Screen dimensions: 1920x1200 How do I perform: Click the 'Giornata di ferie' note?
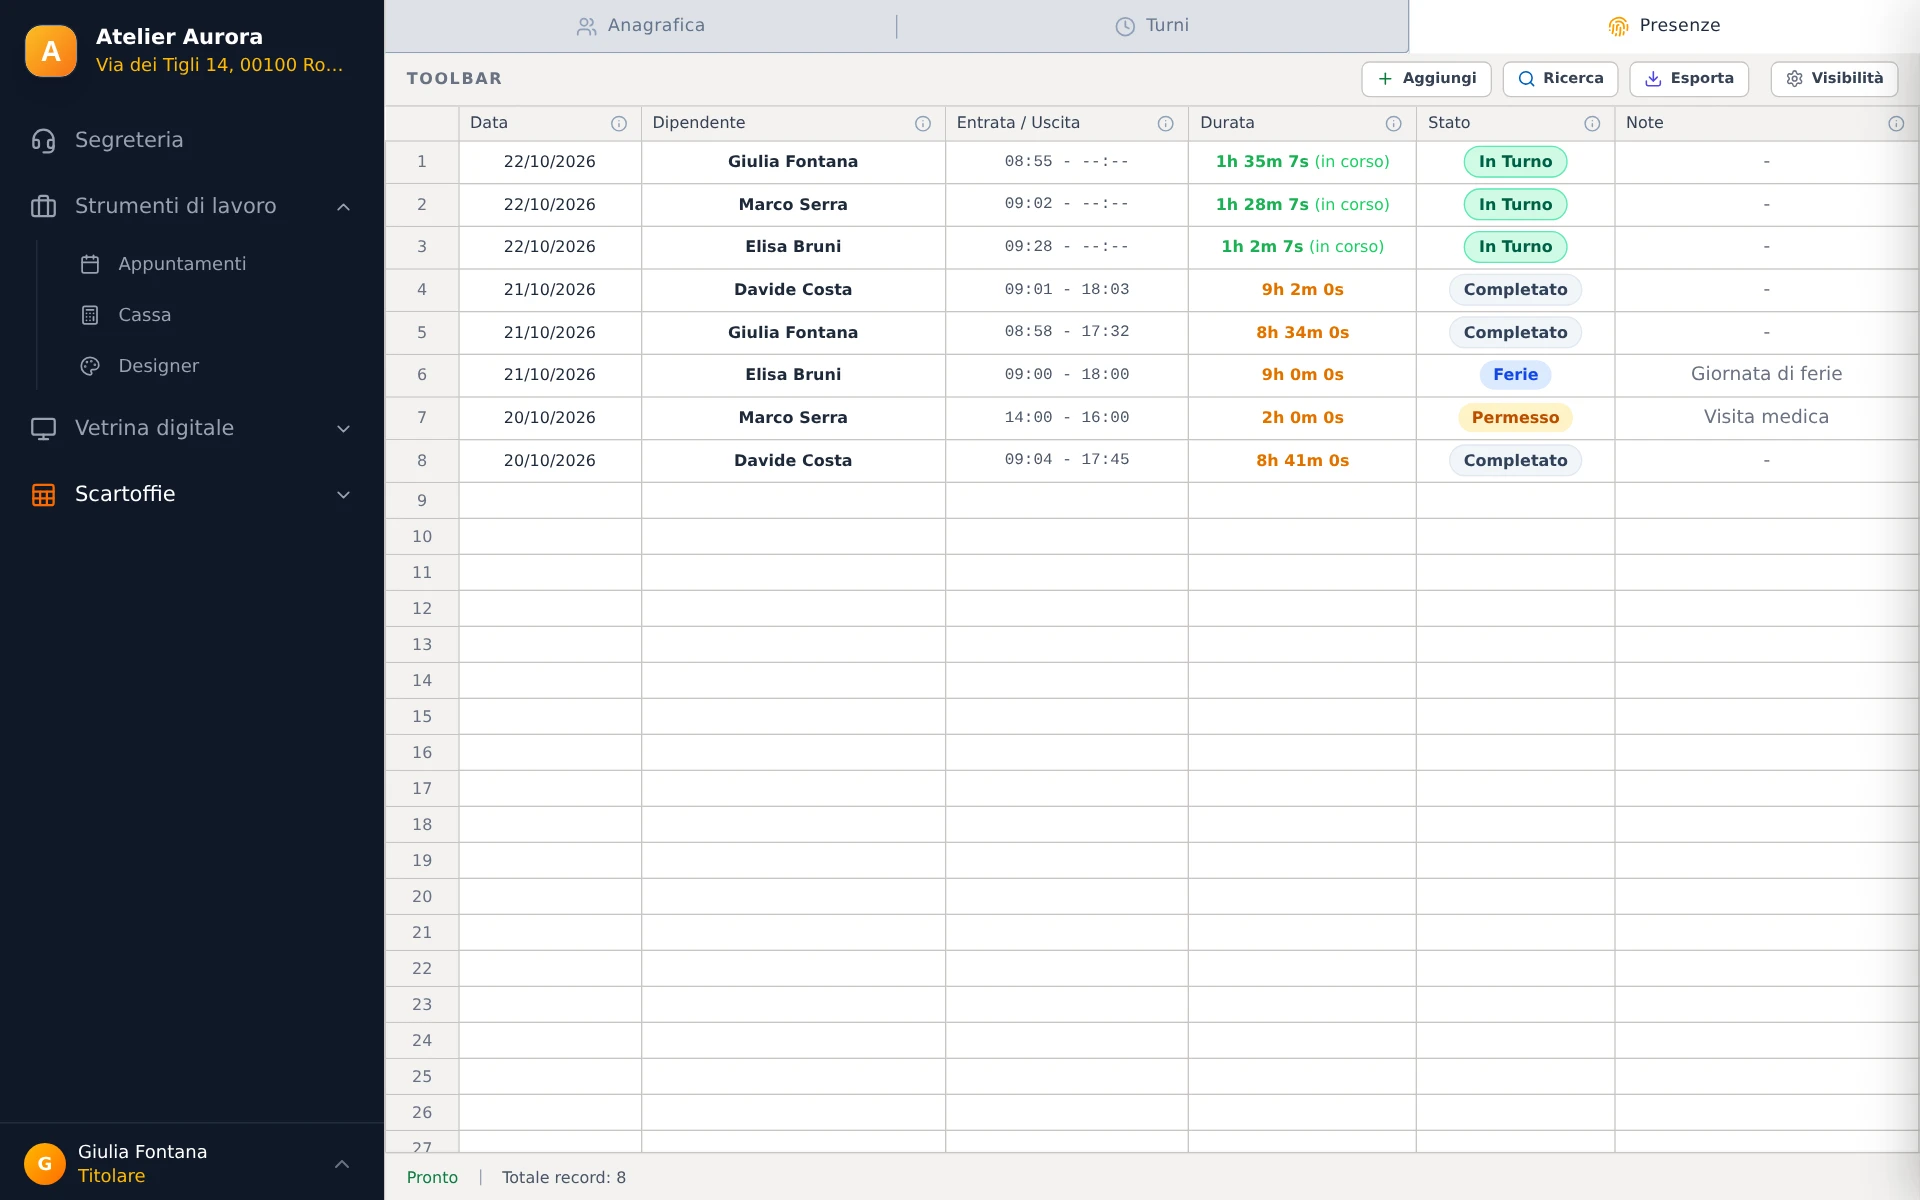point(1766,374)
